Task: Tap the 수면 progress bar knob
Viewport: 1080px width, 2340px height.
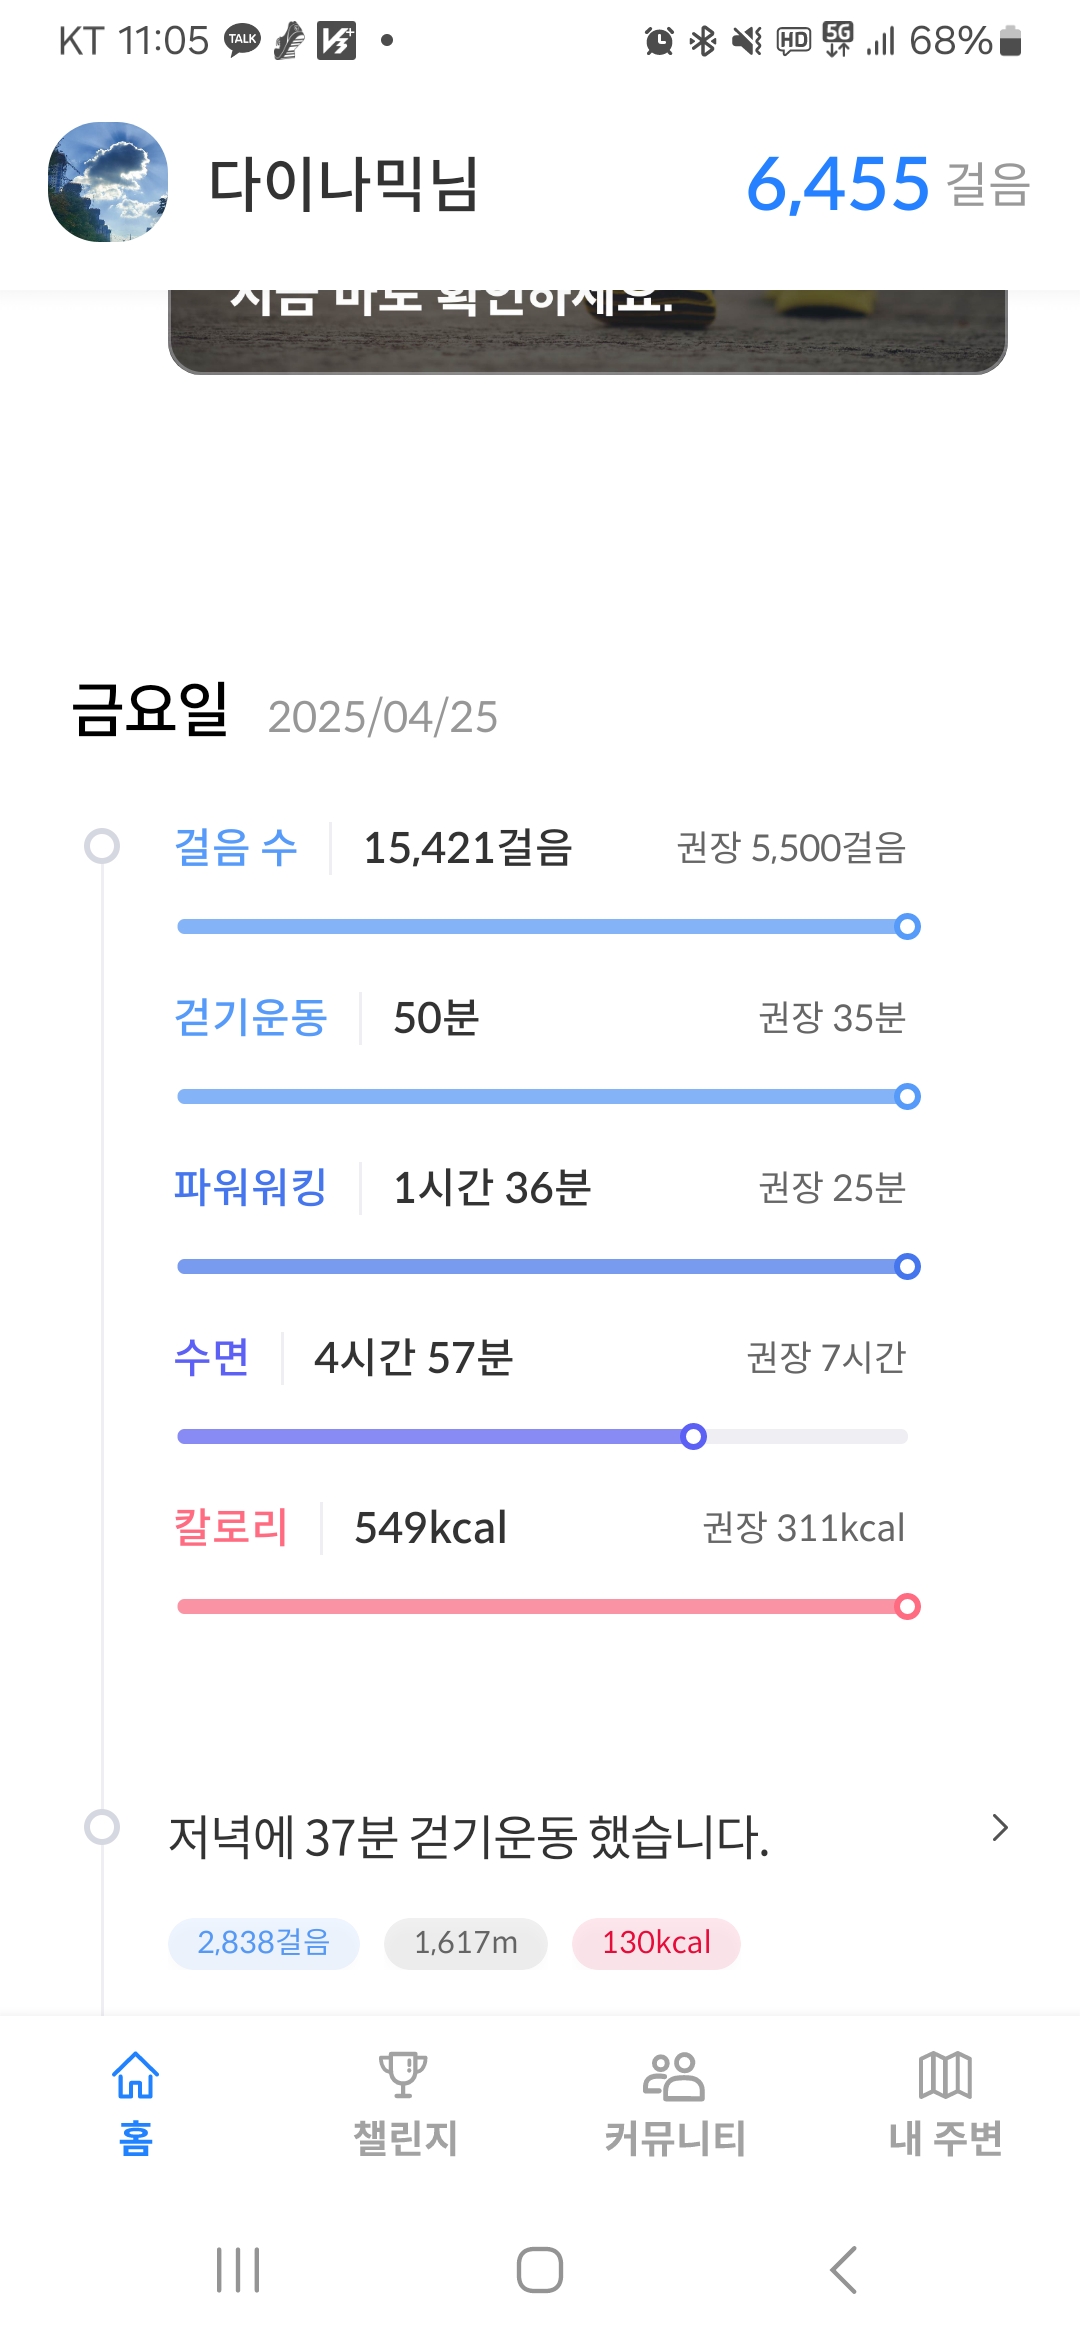Action: point(693,1437)
